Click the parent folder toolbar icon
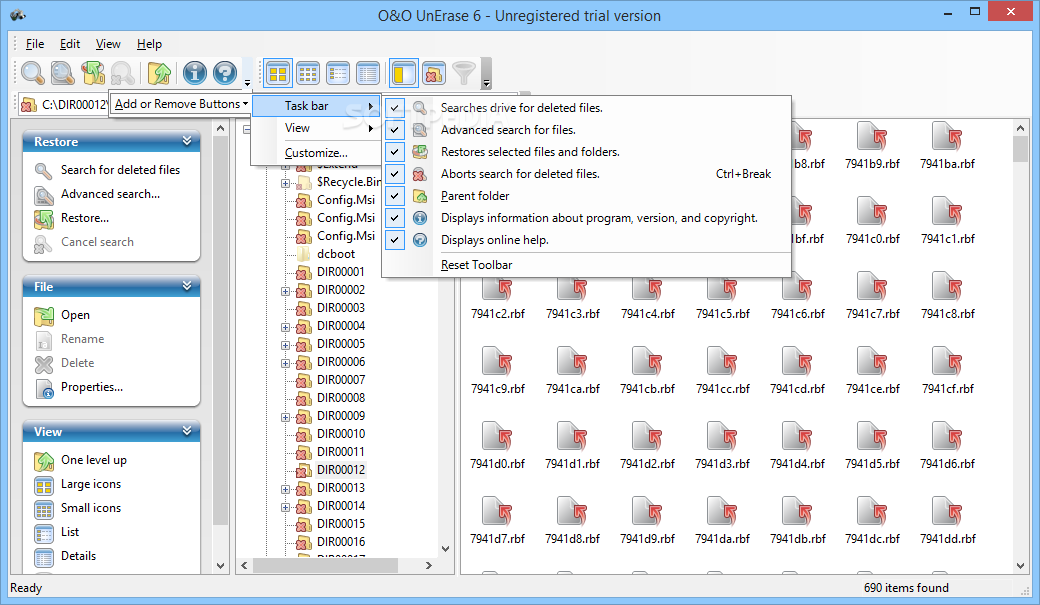1040x605 pixels. [x=159, y=73]
